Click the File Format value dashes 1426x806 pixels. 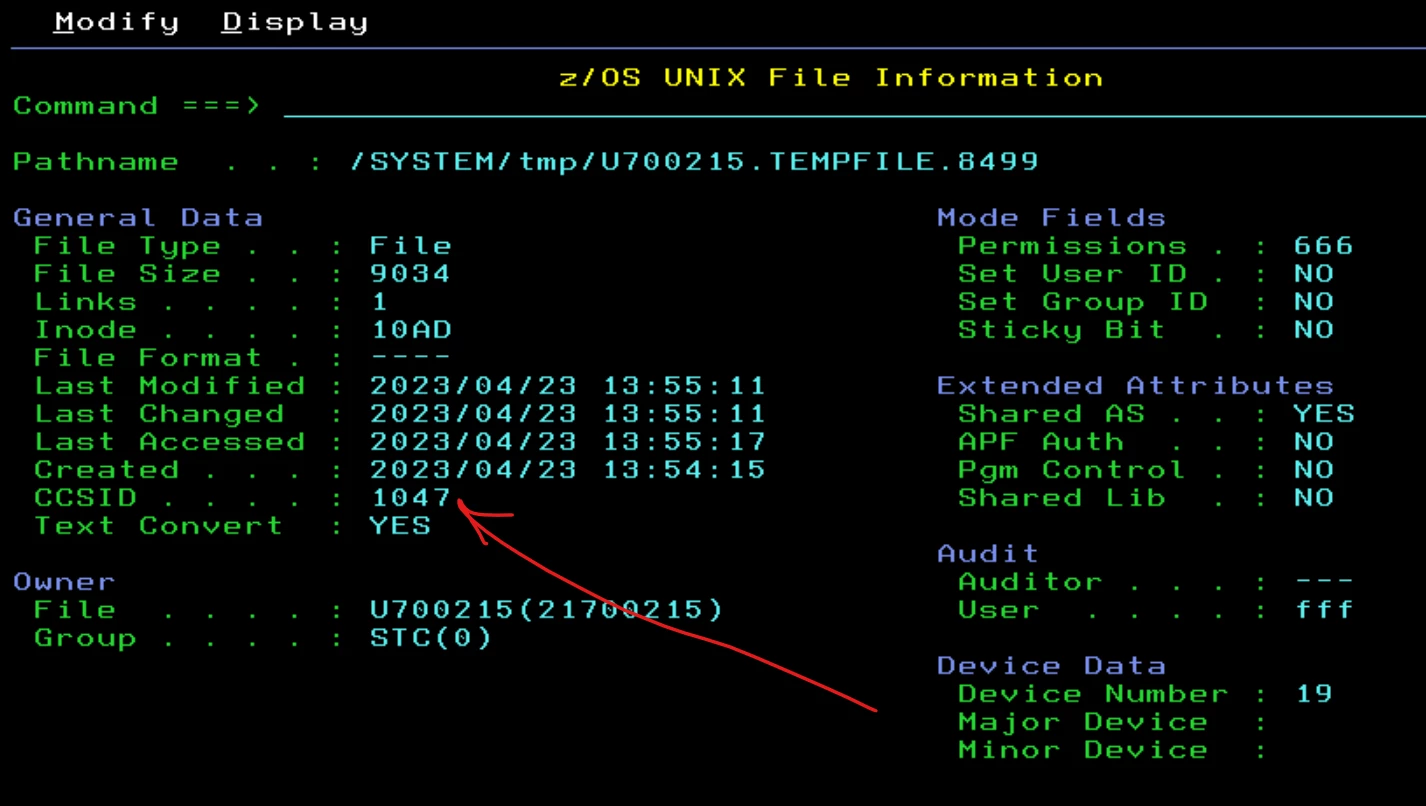coord(410,358)
